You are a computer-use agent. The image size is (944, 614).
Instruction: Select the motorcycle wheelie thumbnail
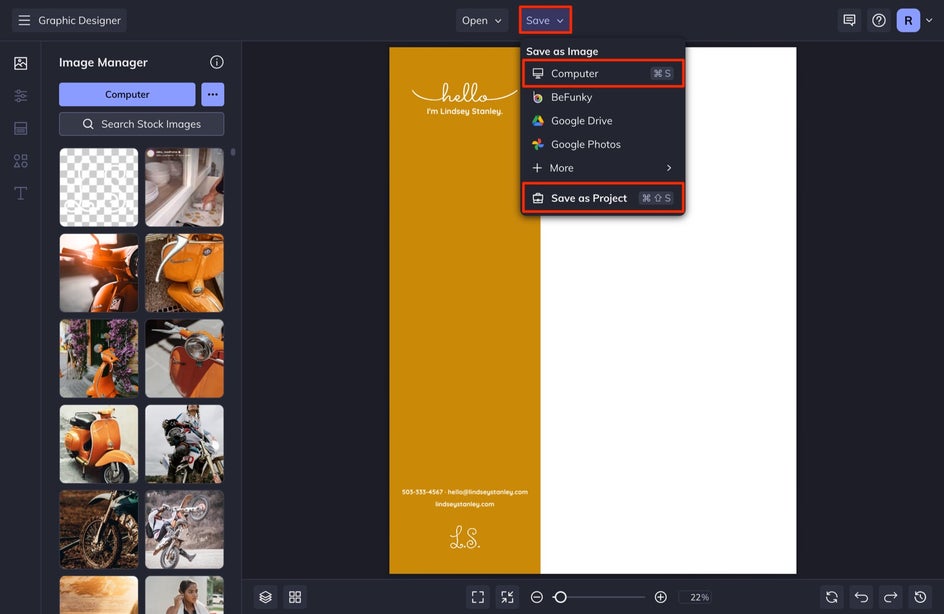pos(184,529)
